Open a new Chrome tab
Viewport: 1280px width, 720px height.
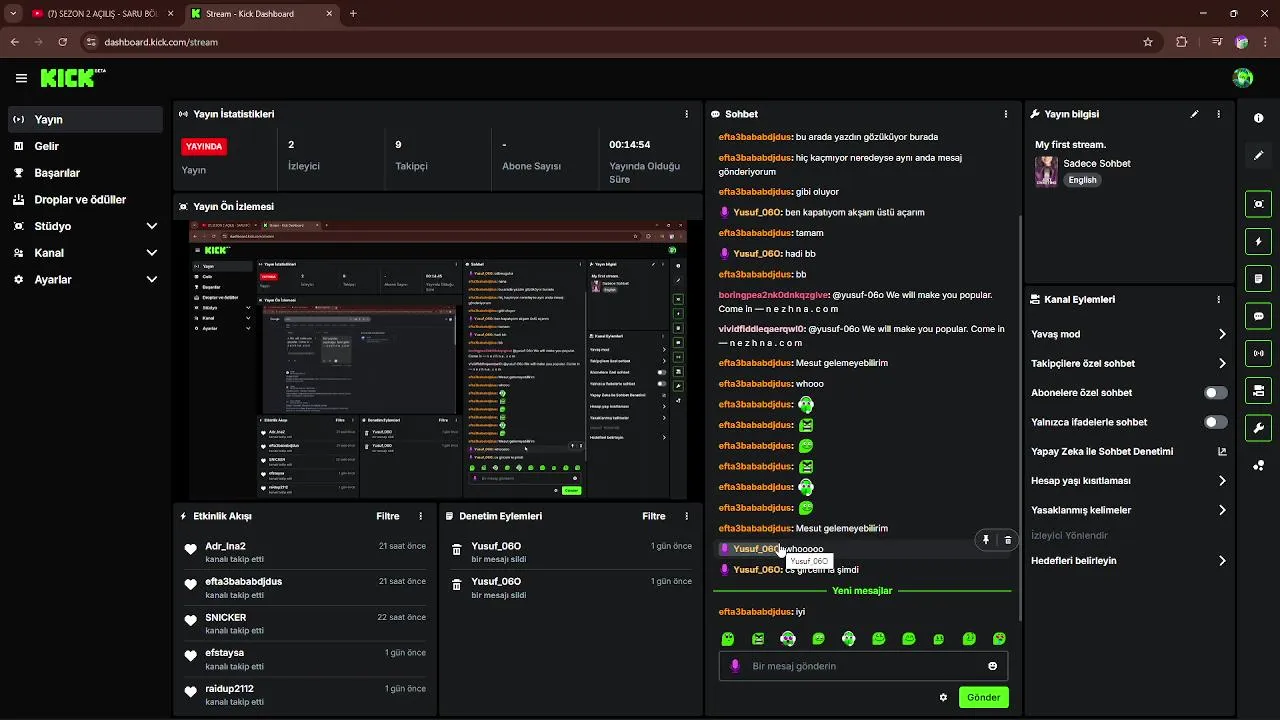point(353,14)
